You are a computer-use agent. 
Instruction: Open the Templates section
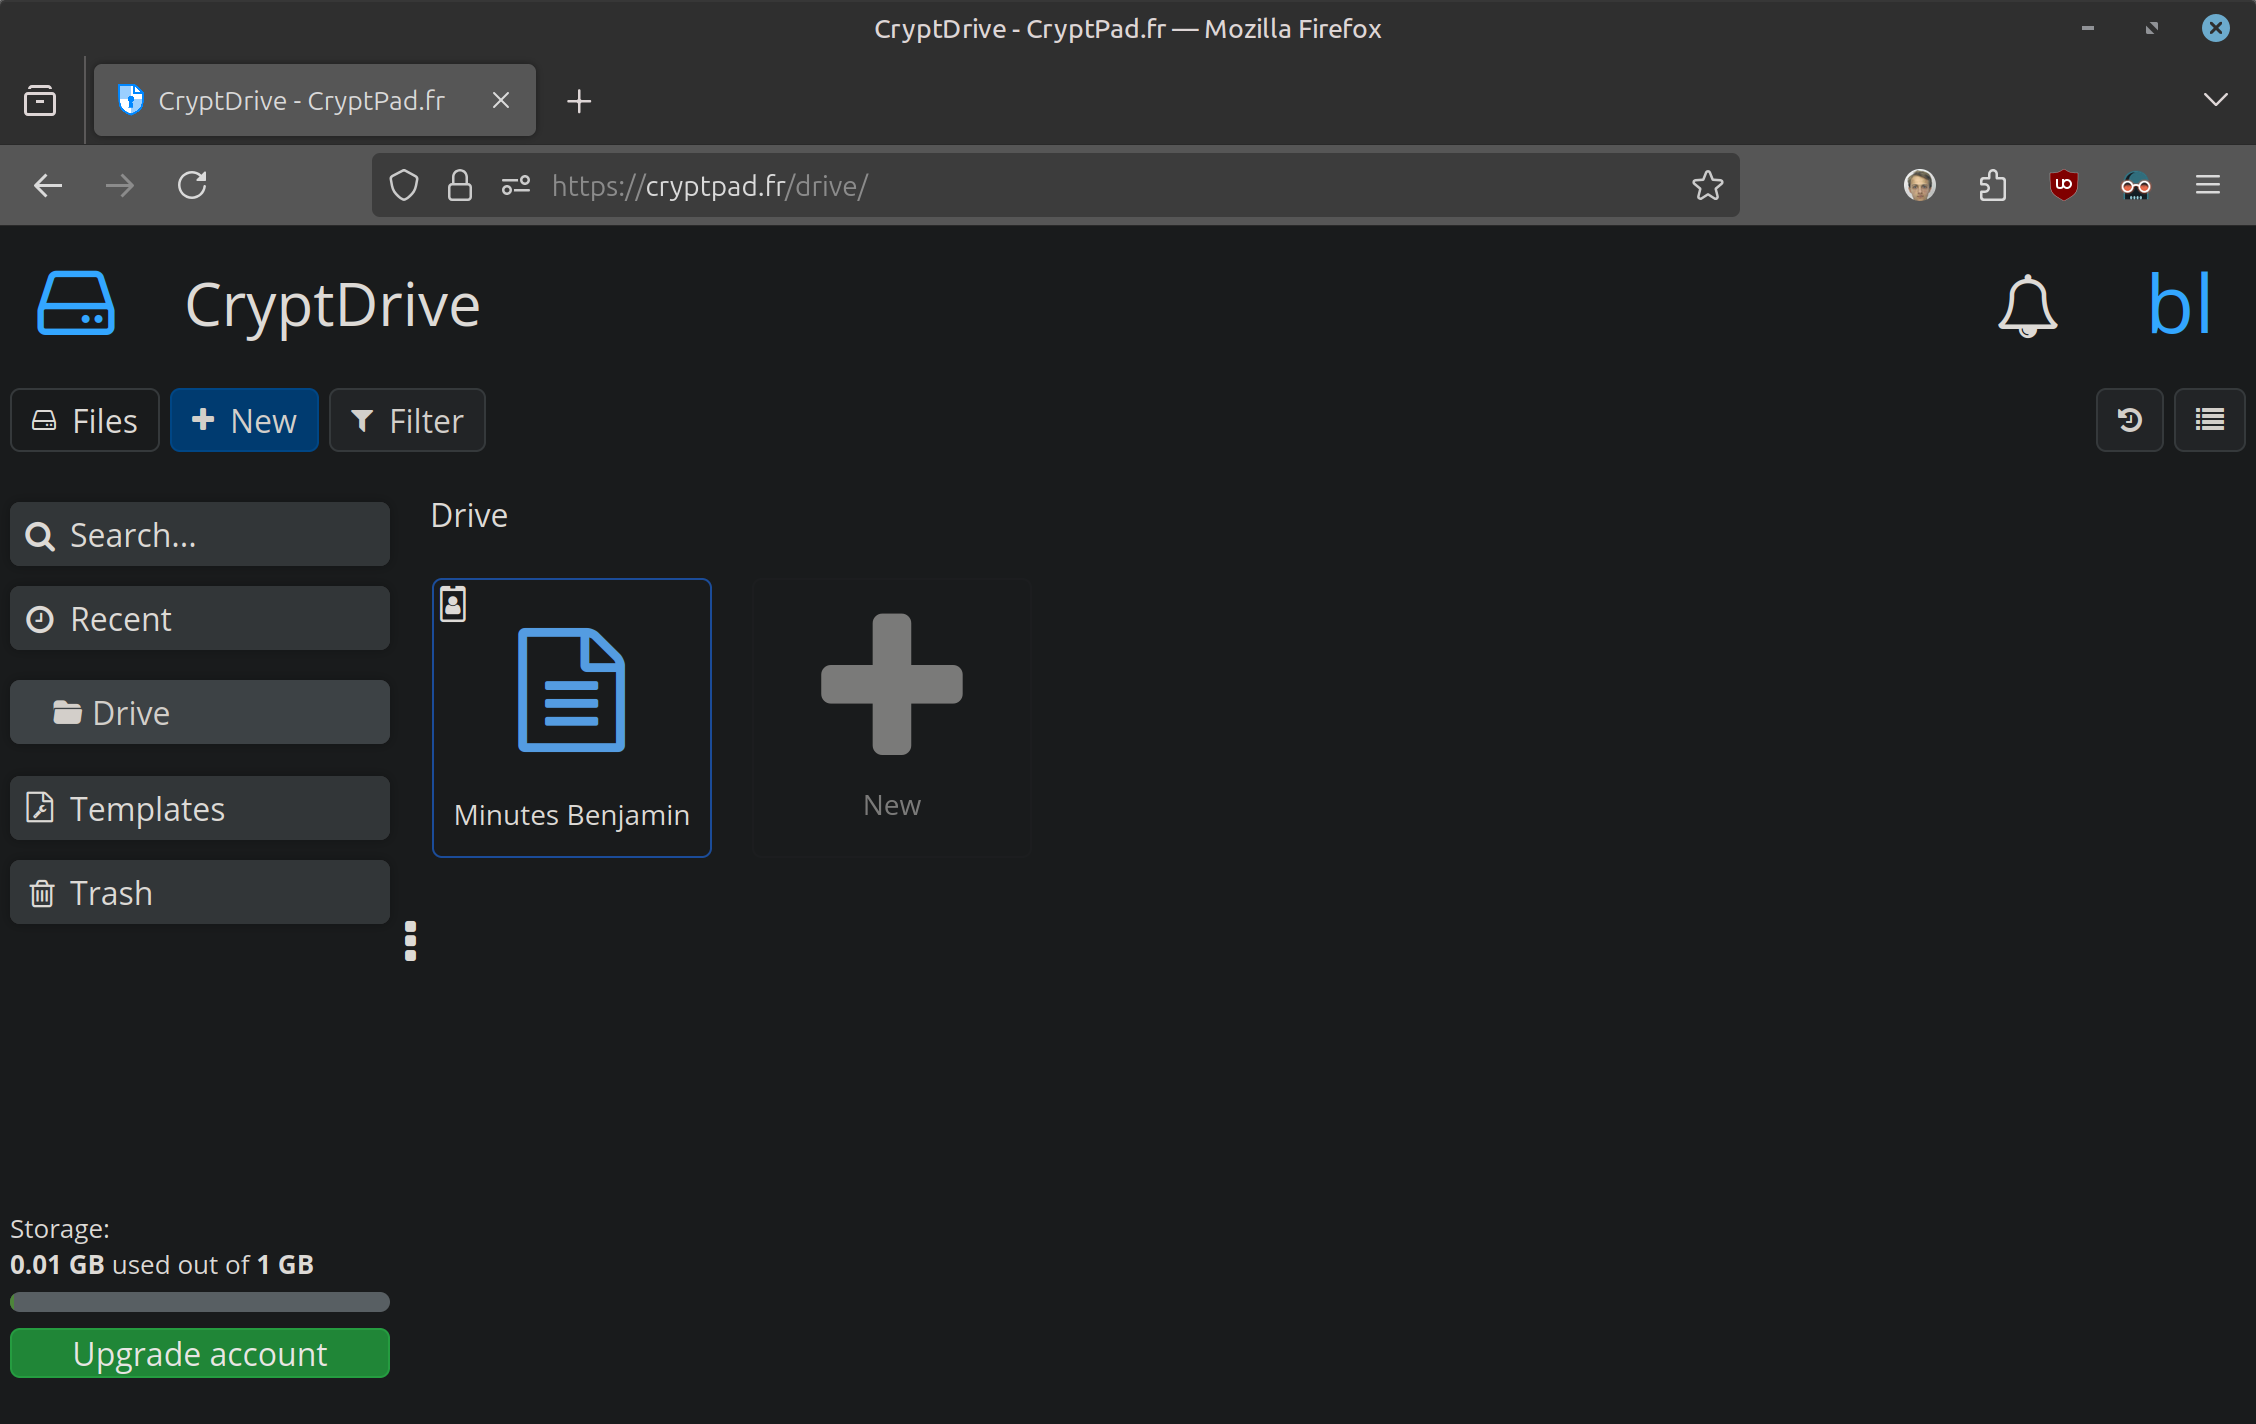click(200, 808)
